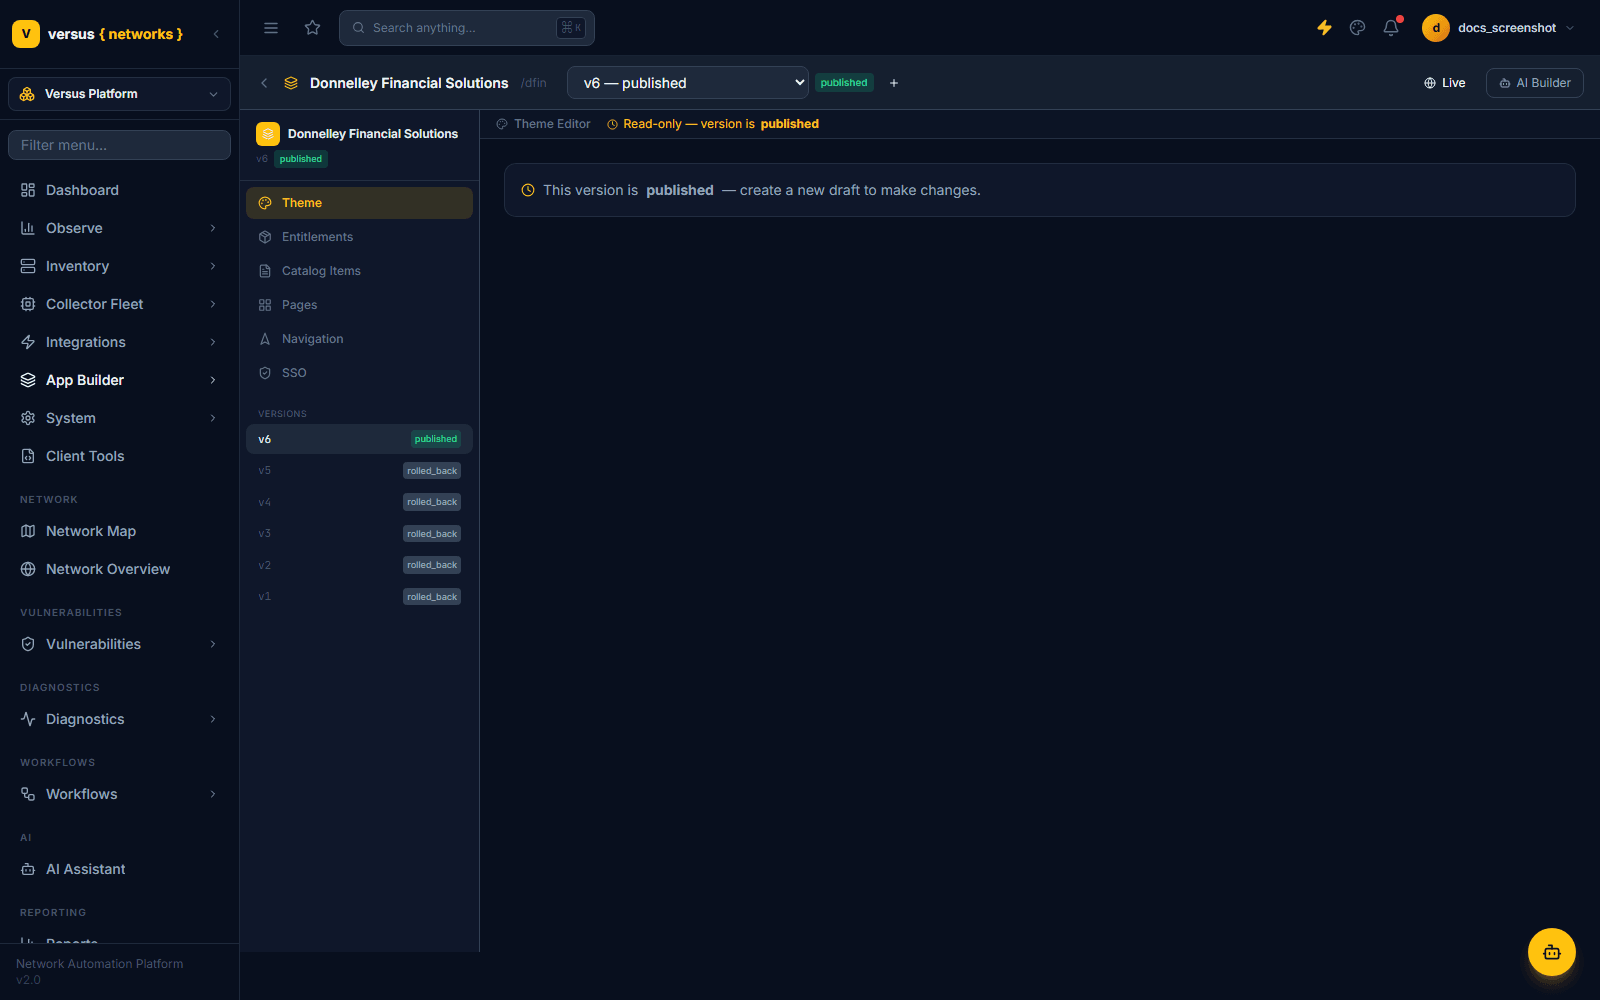Image resolution: width=1600 pixels, height=1000 pixels.
Task: Select the Navigation tab
Action: (359, 339)
